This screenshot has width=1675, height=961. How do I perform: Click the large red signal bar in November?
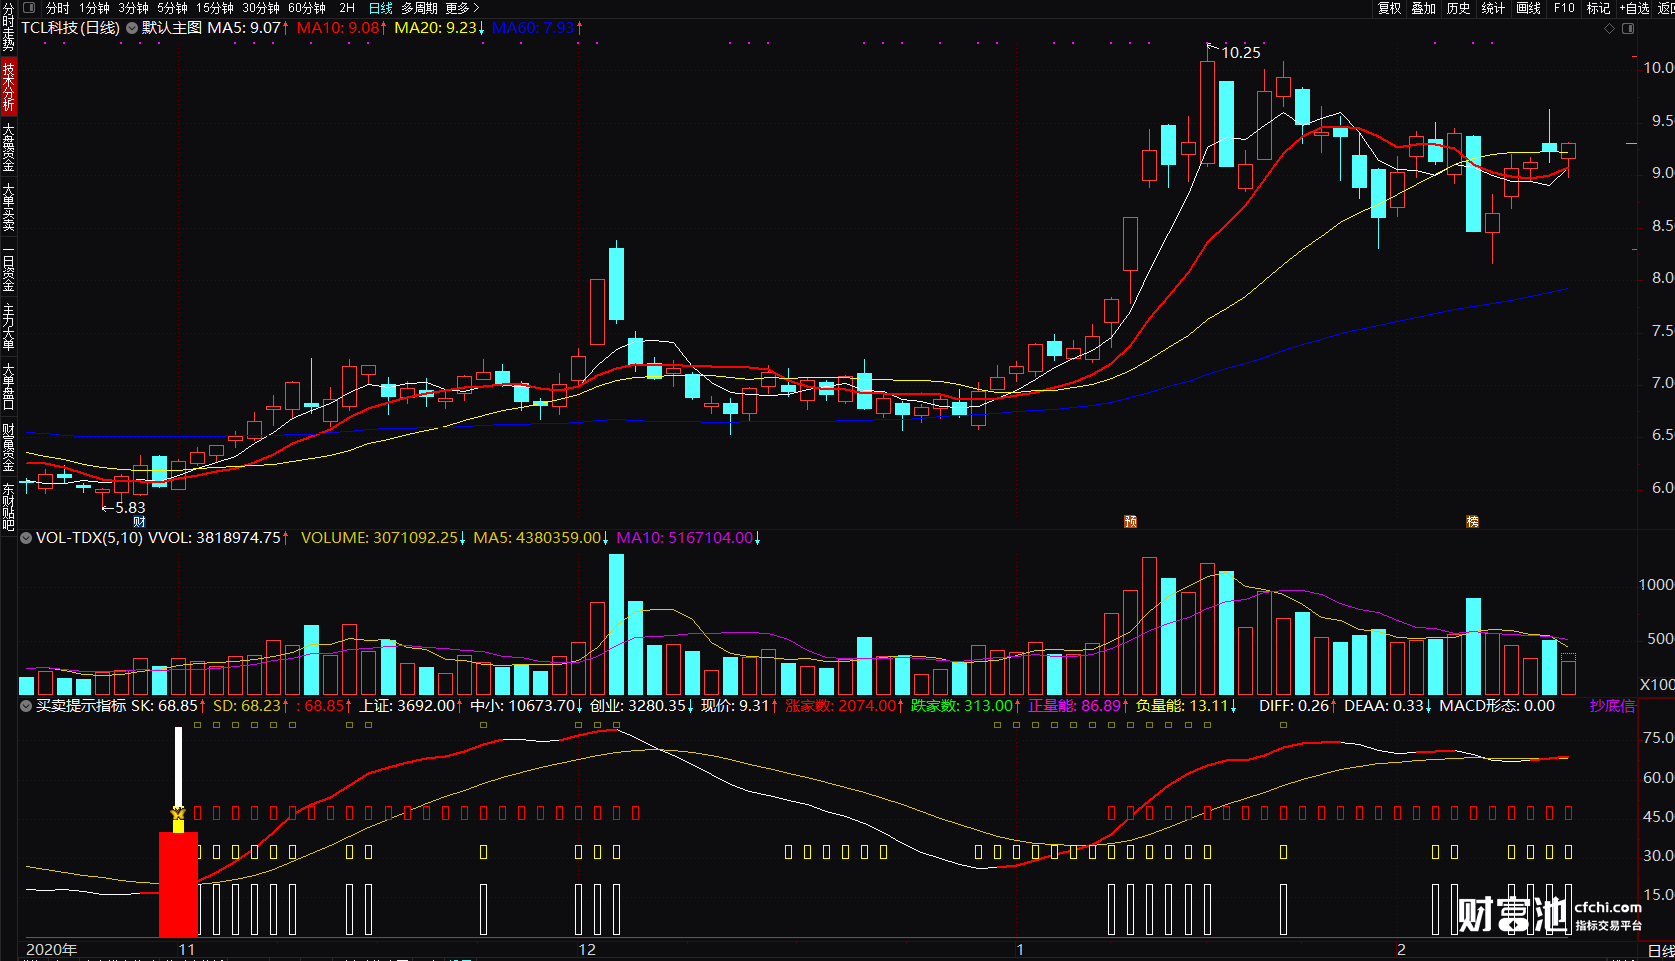(x=179, y=884)
